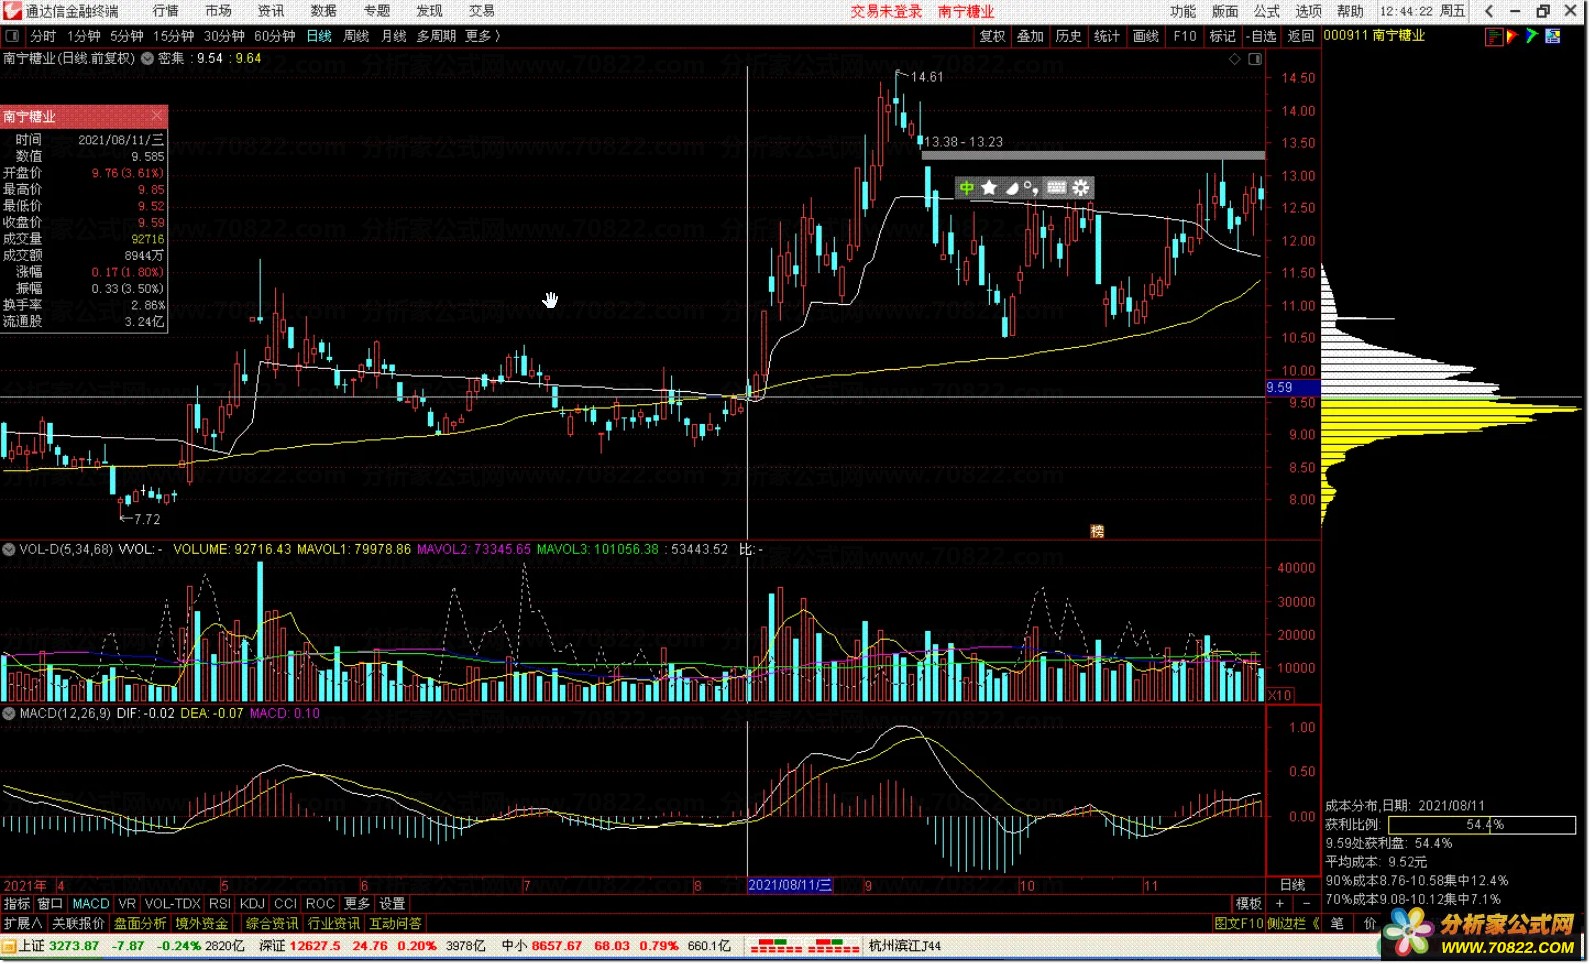The image size is (1591, 964).
Task: Switch chart to 60分钟 period
Action: click(x=275, y=36)
